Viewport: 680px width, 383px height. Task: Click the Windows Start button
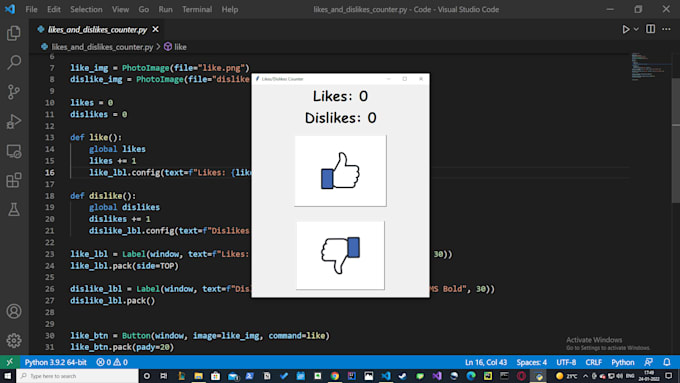pyautogui.click(x=8, y=376)
